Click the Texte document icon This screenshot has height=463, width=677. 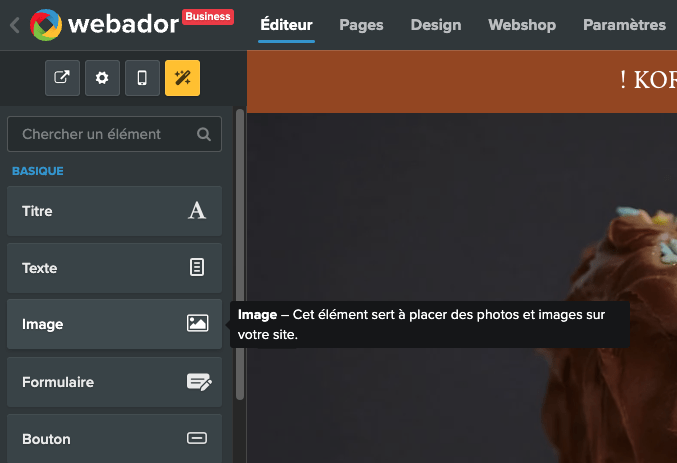click(x=197, y=267)
